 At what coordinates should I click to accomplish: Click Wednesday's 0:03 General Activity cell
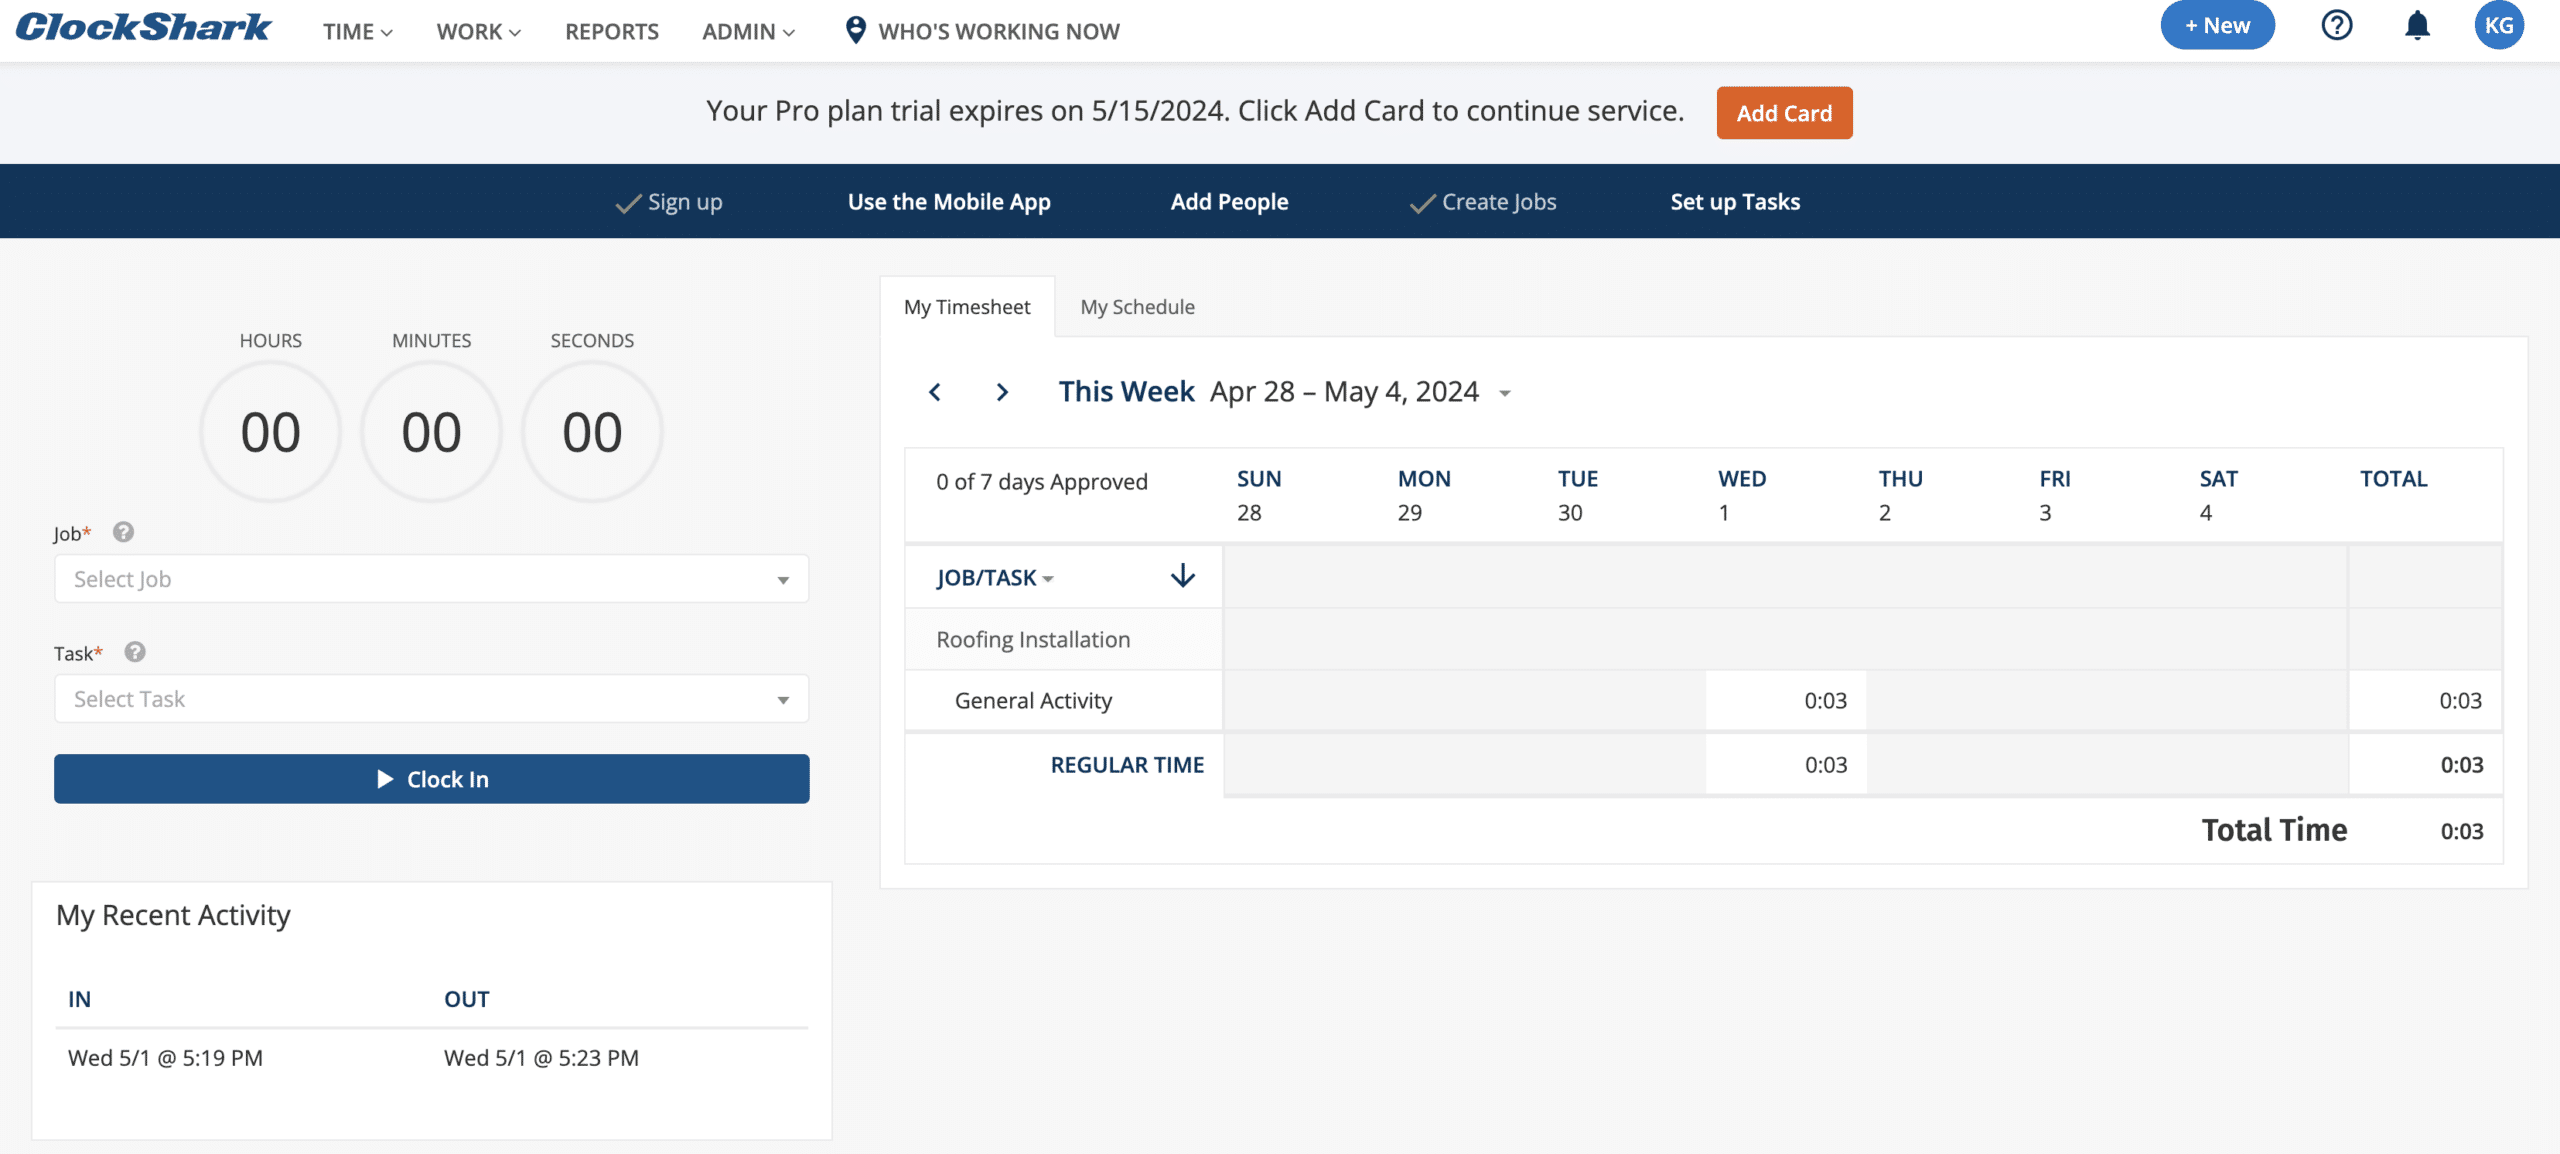(1786, 701)
